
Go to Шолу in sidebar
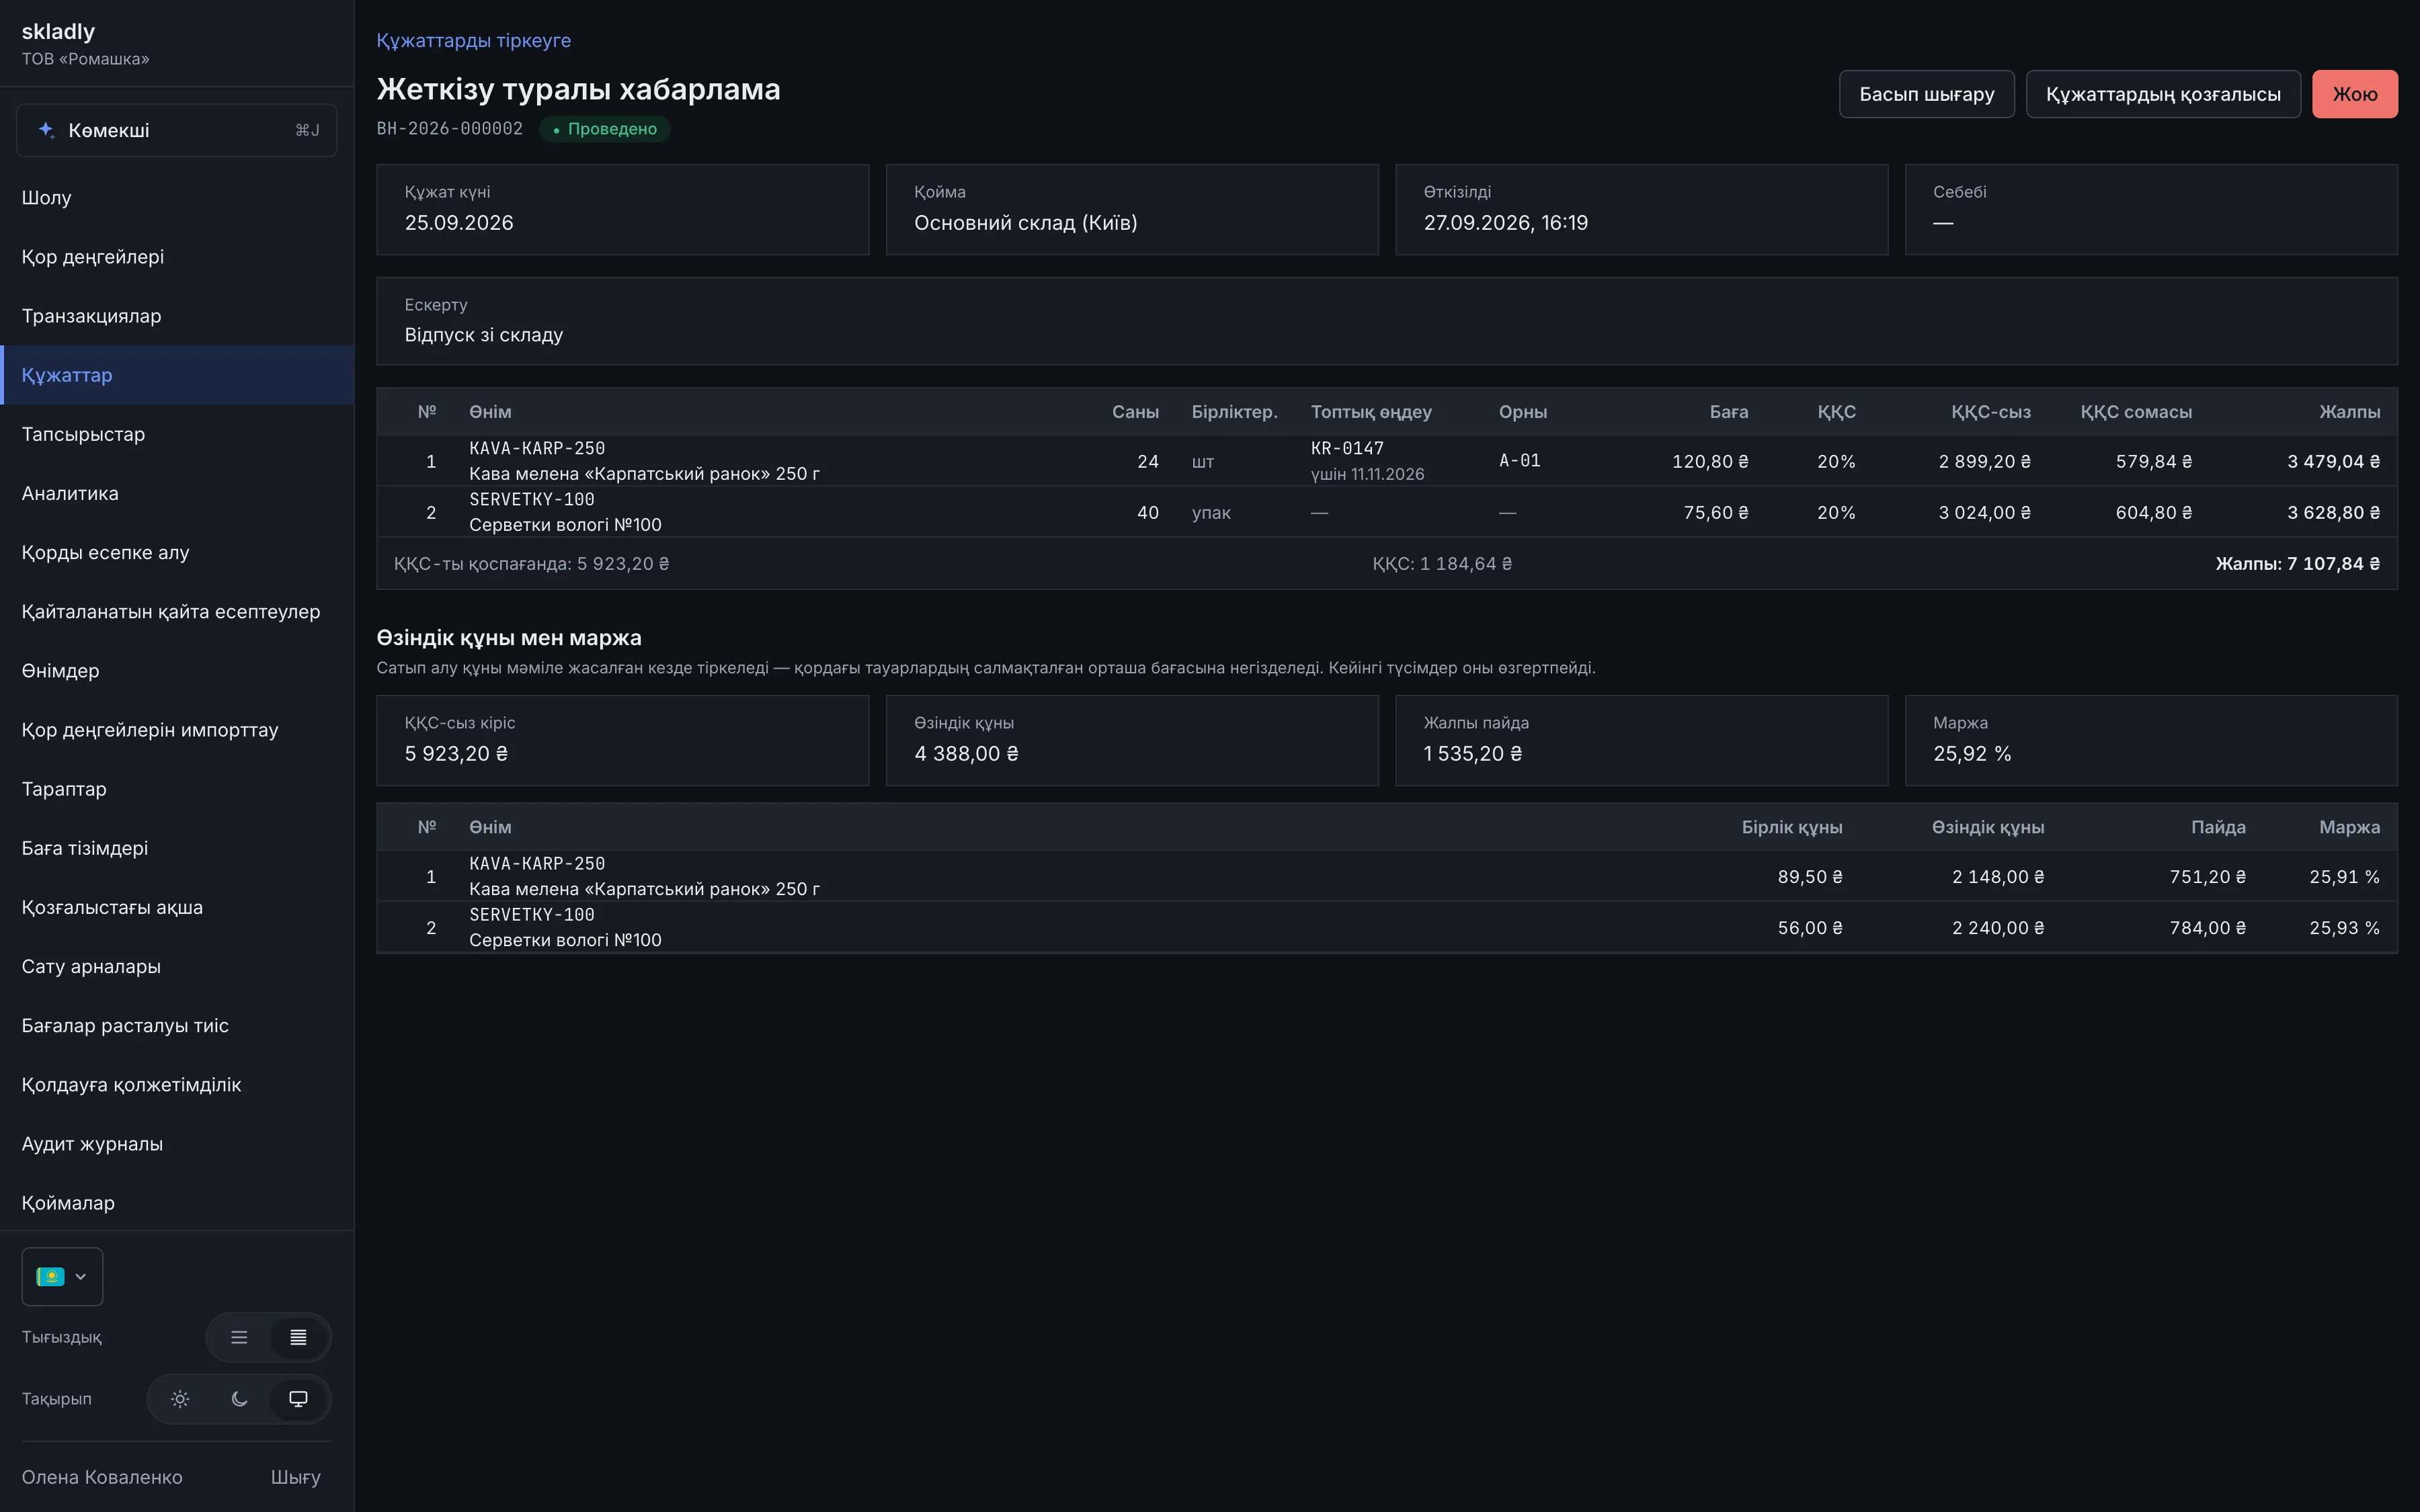[x=177, y=197]
